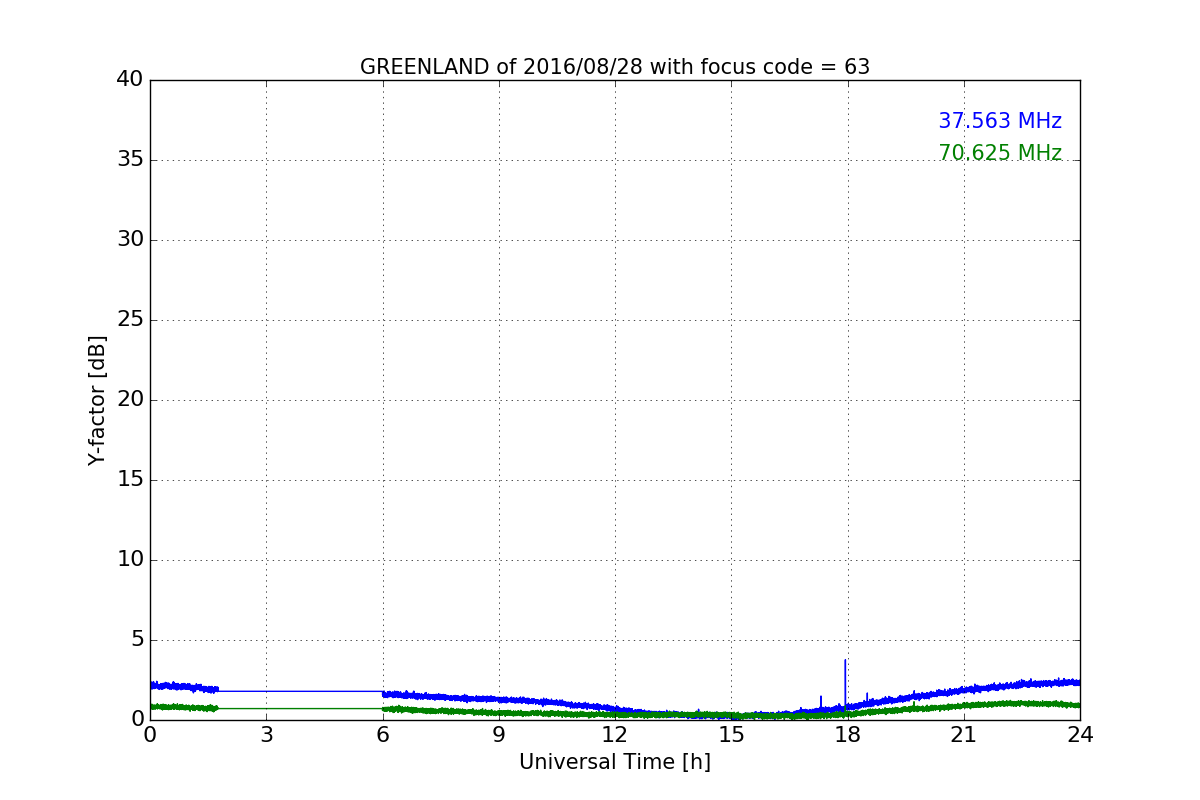1200x800 pixels.
Task: Click y-axis tick label 35
Action: pos(130,159)
